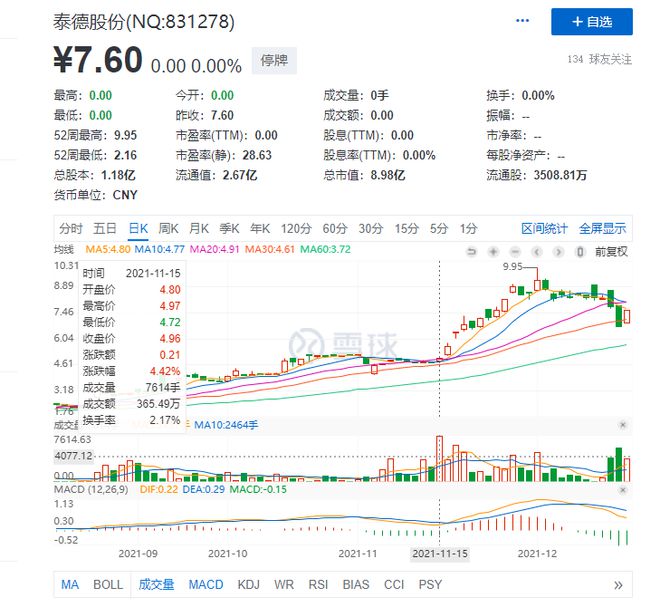
Task: Click the 流通股 3508.81万 value
Action: [560, 175]
